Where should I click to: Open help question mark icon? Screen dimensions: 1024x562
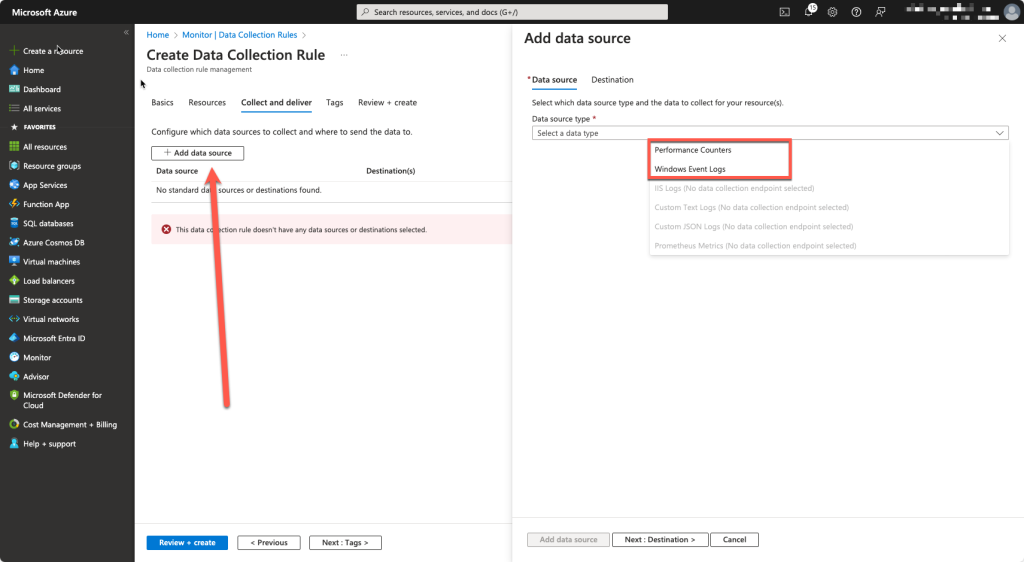click(856, 12)
